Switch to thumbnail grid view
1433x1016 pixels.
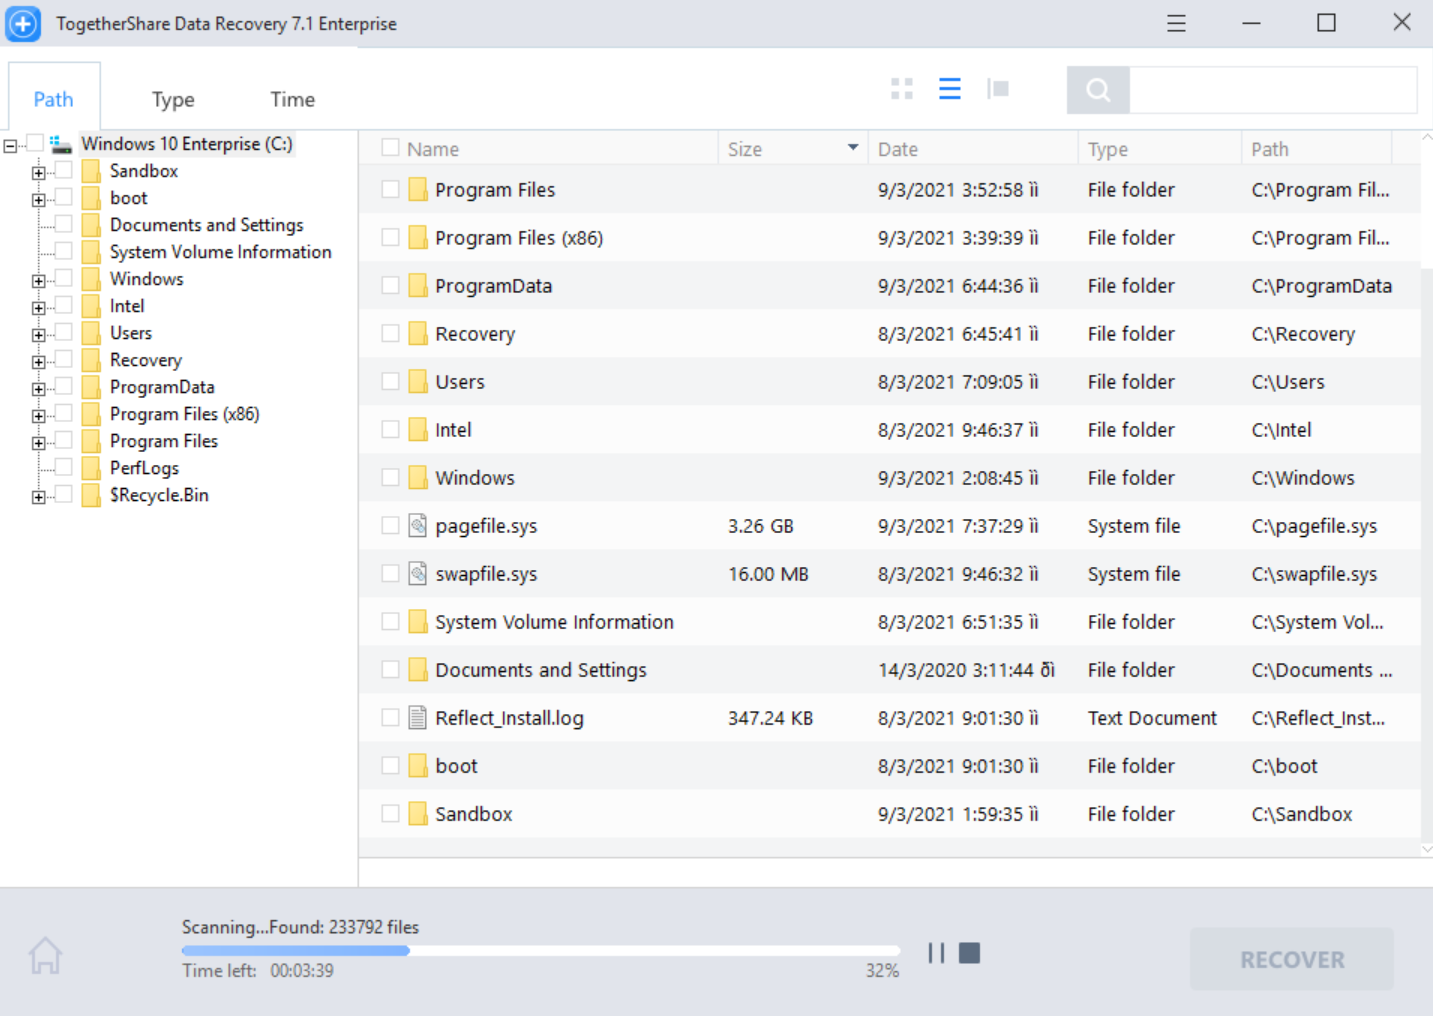tap(902, 89)
